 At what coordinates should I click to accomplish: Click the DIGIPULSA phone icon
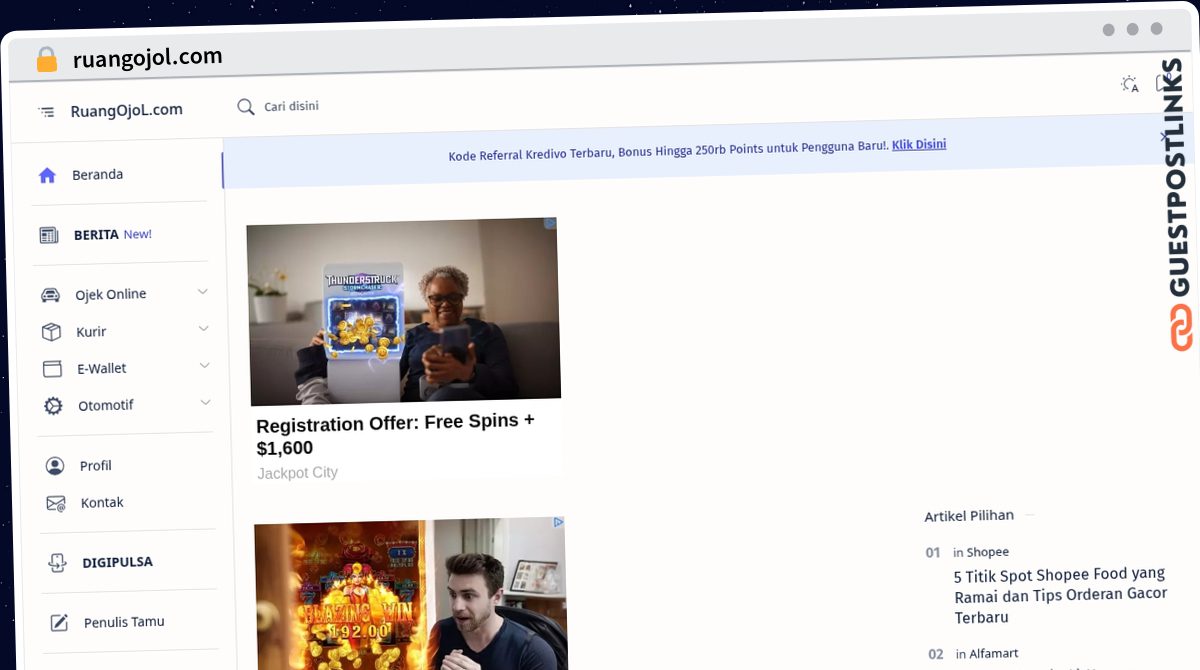click(x=57, y=563)
